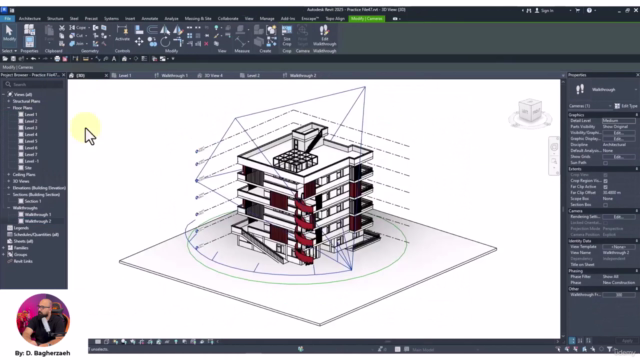Screen dimensions: 640x360
Task: Expand the Elevations (Building Elevation) node
Action: coord(9,188)
